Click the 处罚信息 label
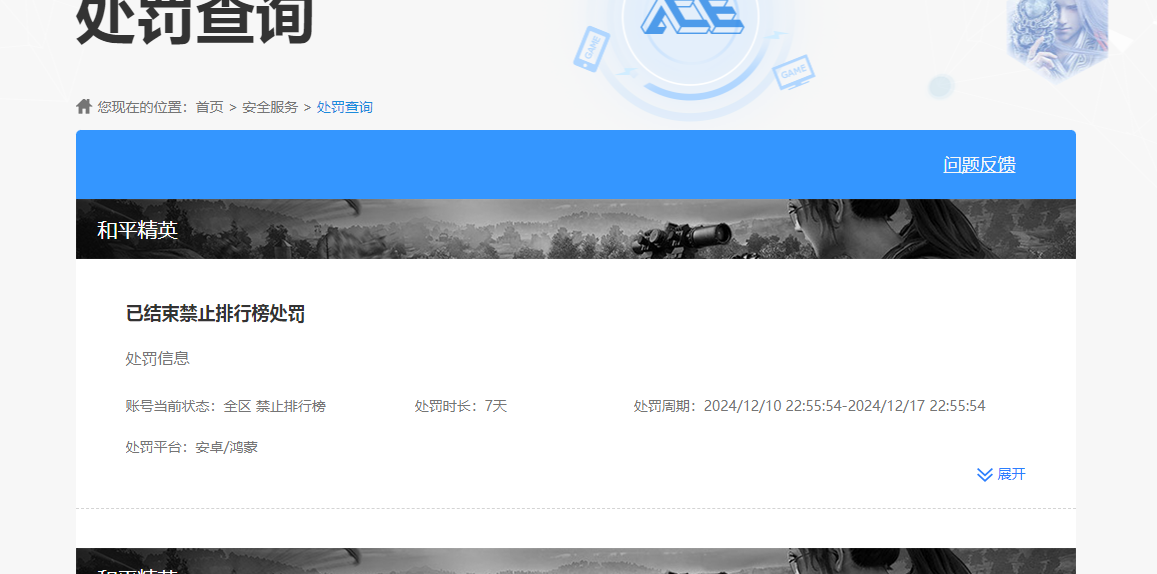The width and height of the screenshot is (1157, 574). coord(158,359)
